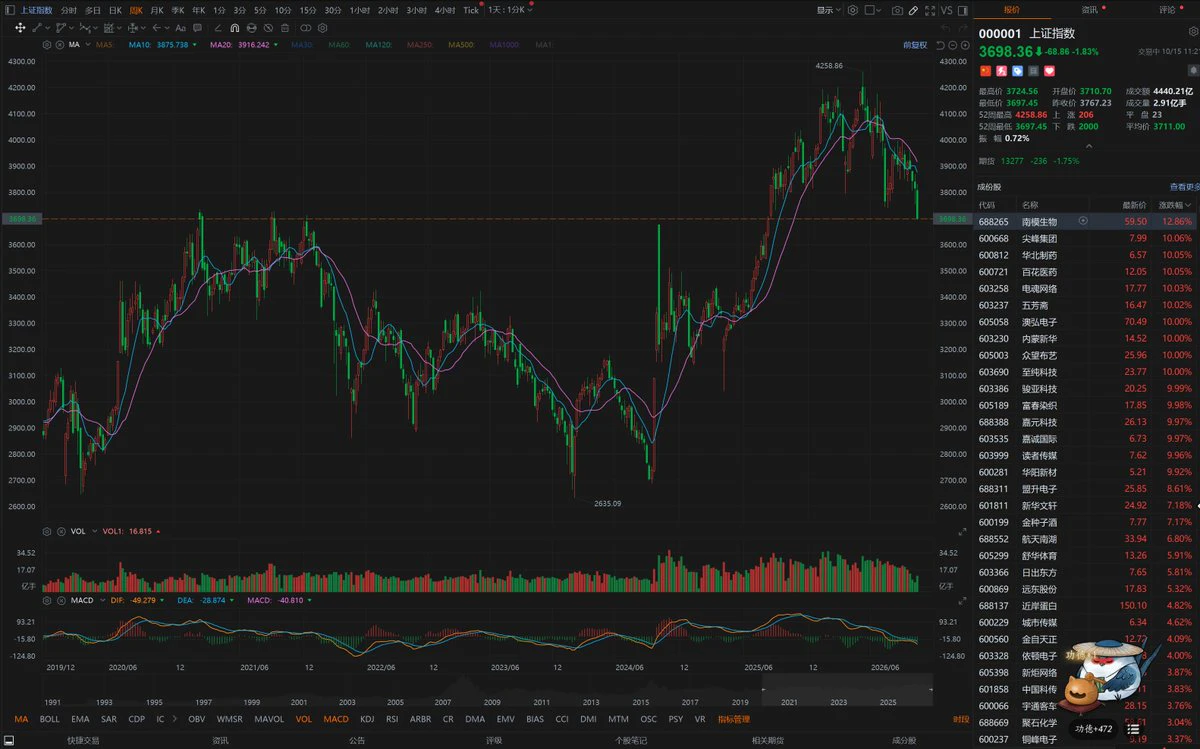Select the 月K period tab
Screen dimensions: 1200x749
(x=157, y=10)
